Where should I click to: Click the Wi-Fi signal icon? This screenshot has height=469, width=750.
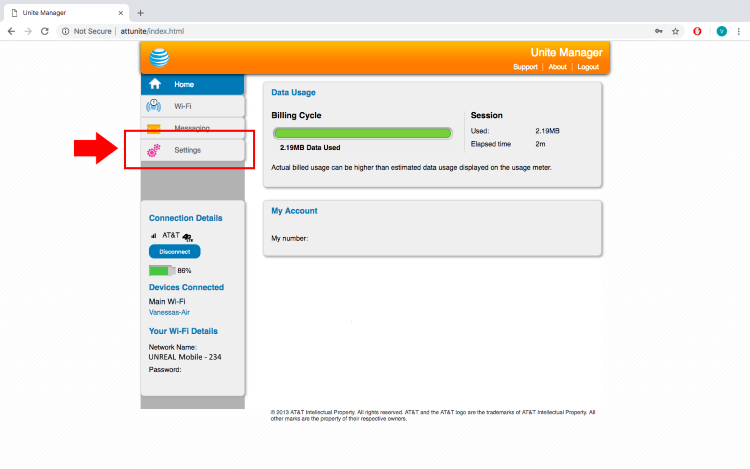pyautogui.click(x=154, y=106)
